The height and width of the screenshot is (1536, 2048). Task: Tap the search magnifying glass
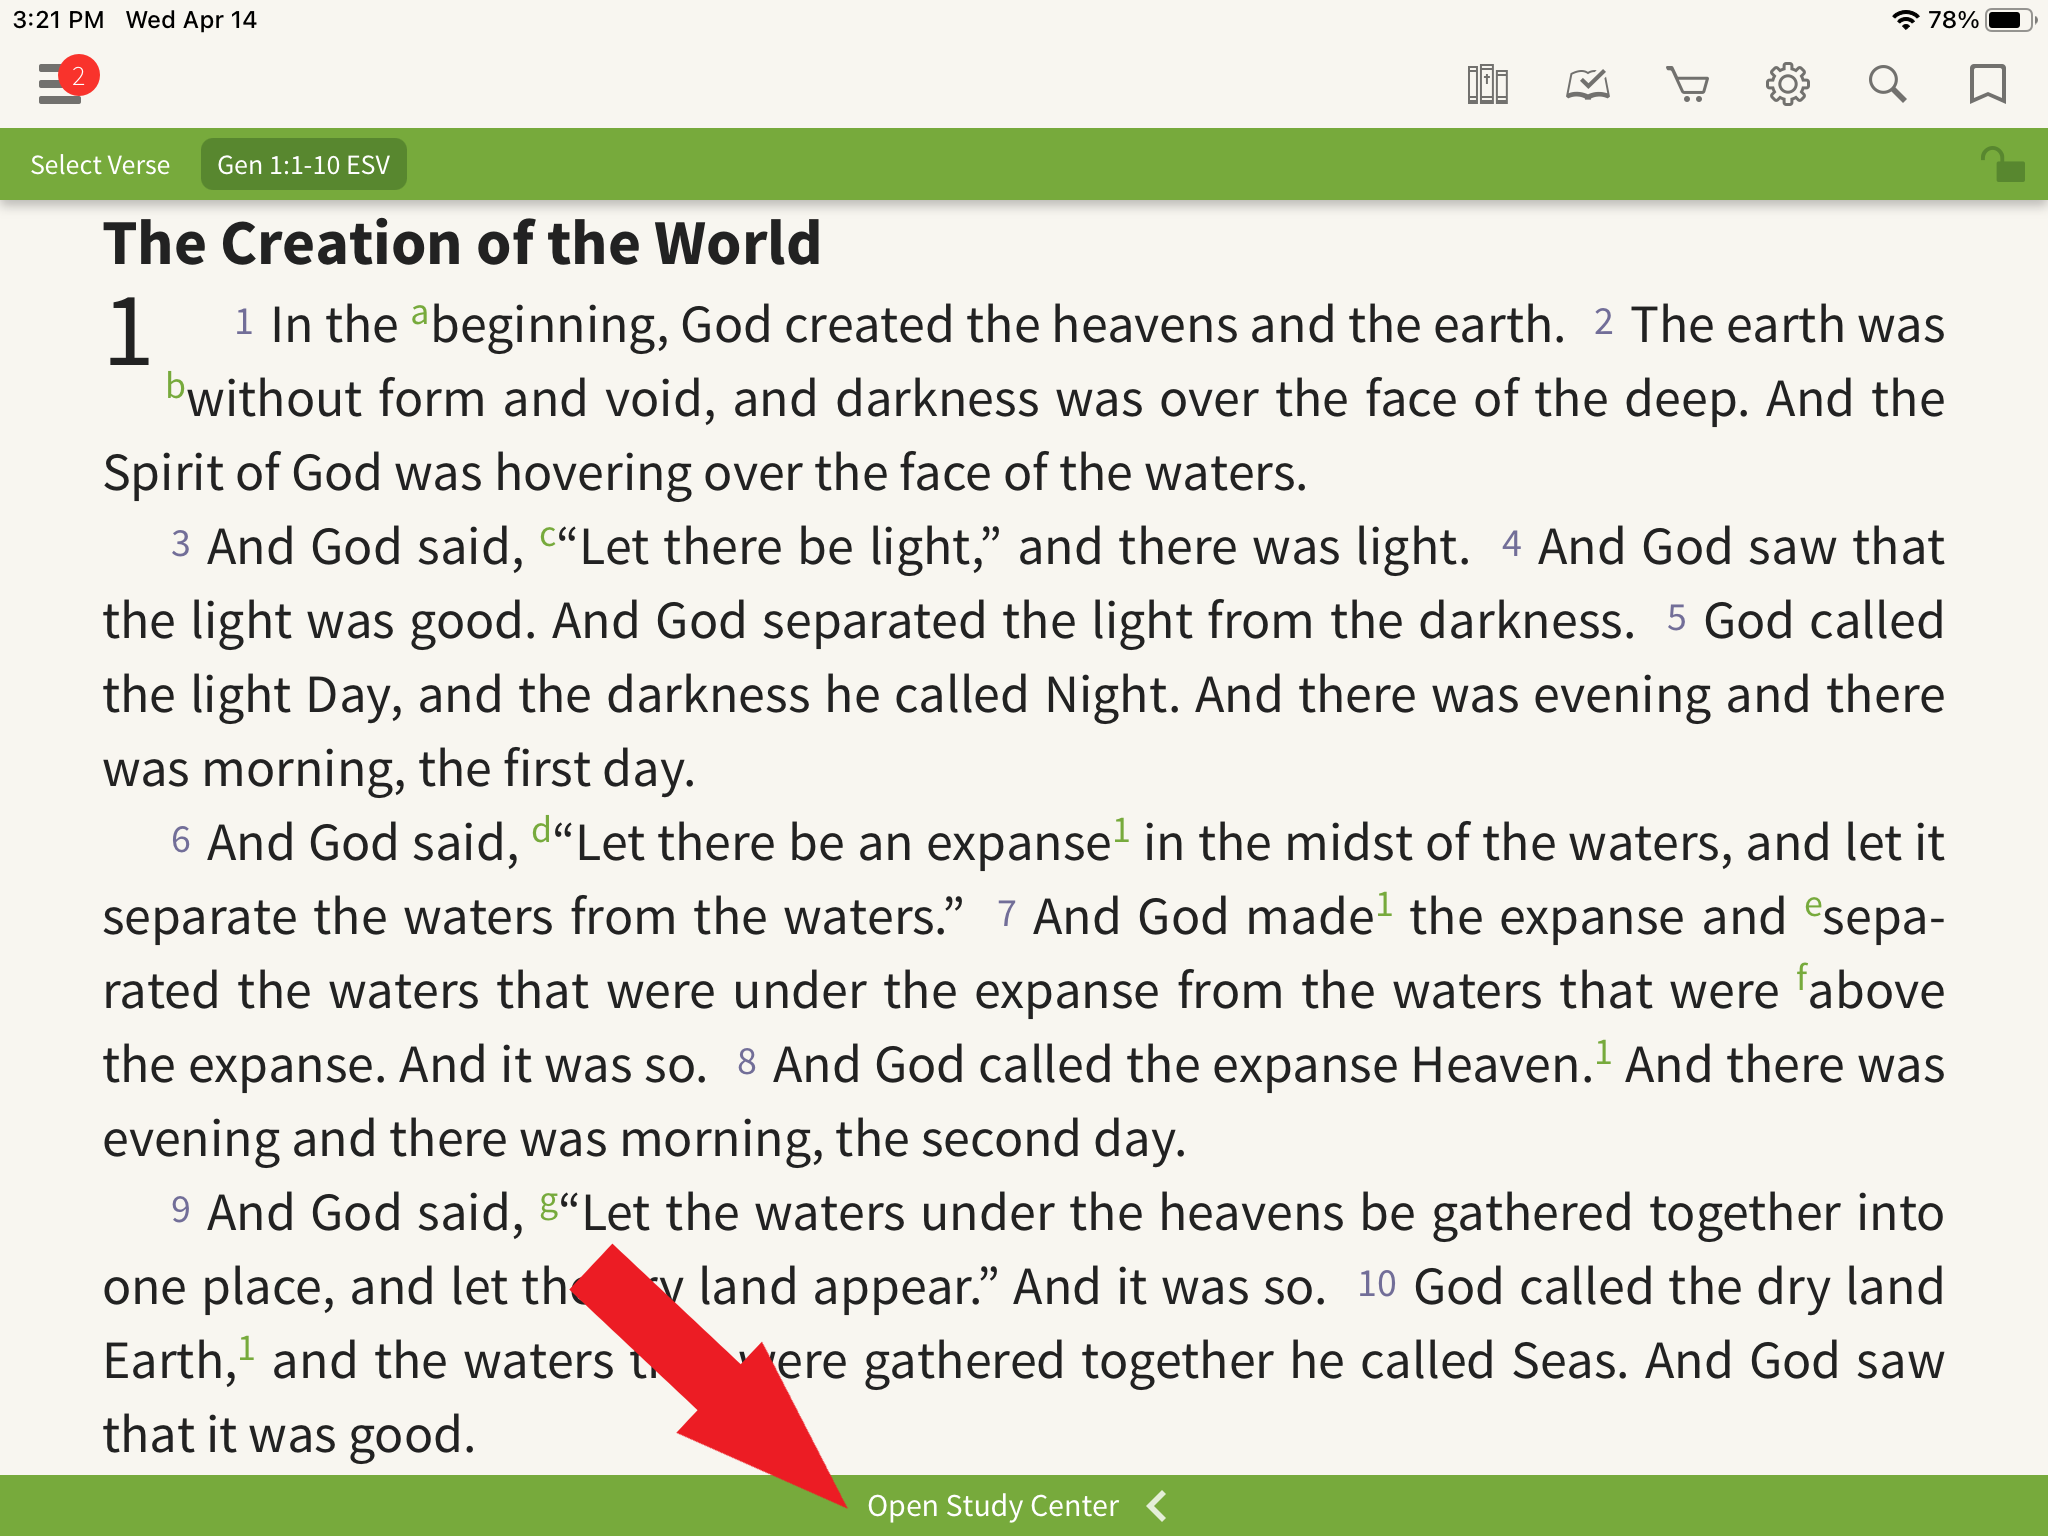tap(1887, 84)
